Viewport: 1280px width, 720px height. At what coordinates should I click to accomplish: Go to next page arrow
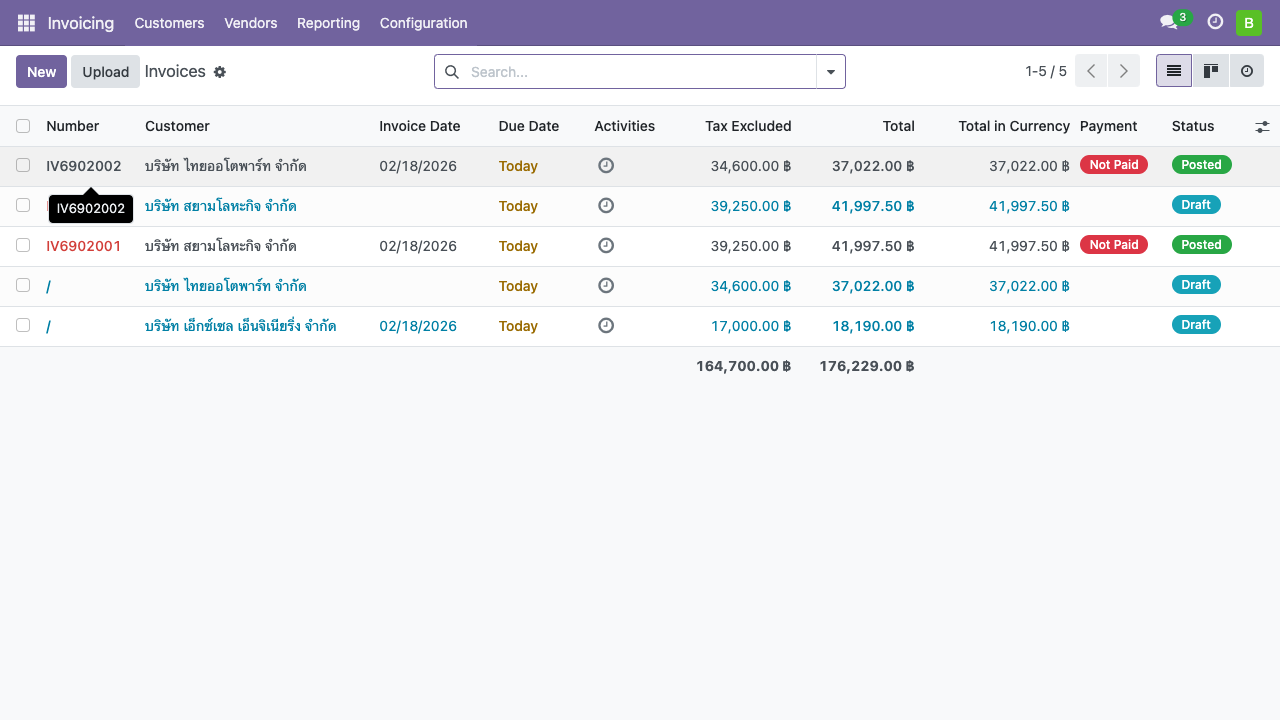pyautogui.click(x=1124, y=71)
